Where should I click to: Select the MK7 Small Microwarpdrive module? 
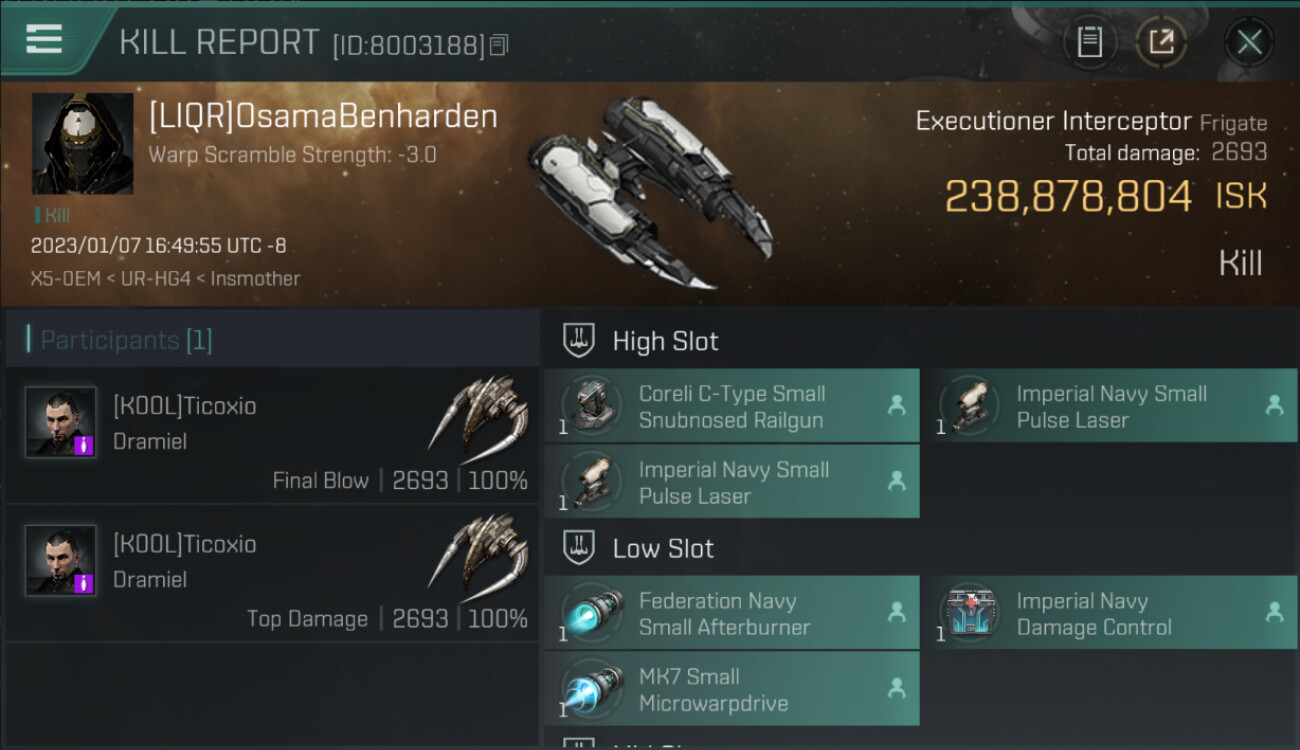[x=732, y=689]
